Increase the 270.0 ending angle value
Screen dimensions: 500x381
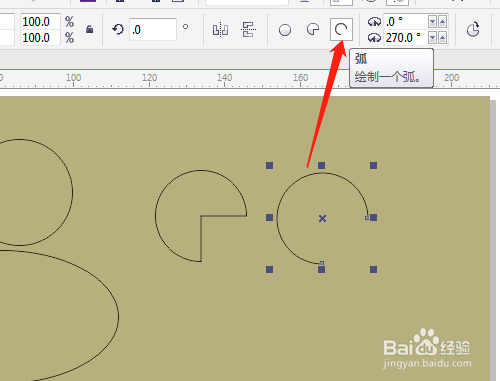click(442, 38)
